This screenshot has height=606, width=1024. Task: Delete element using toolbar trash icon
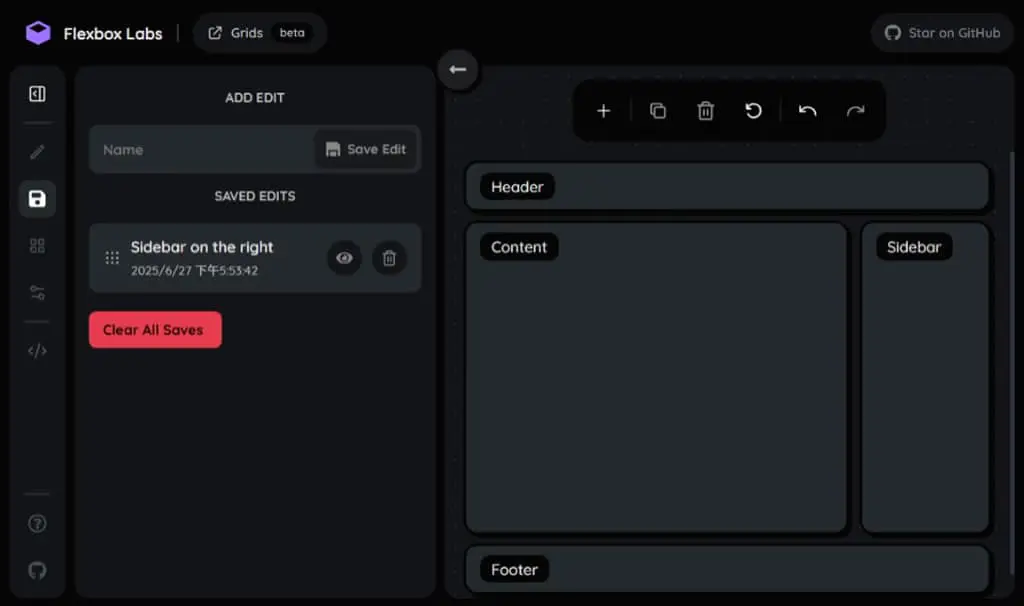click(705, 111)
